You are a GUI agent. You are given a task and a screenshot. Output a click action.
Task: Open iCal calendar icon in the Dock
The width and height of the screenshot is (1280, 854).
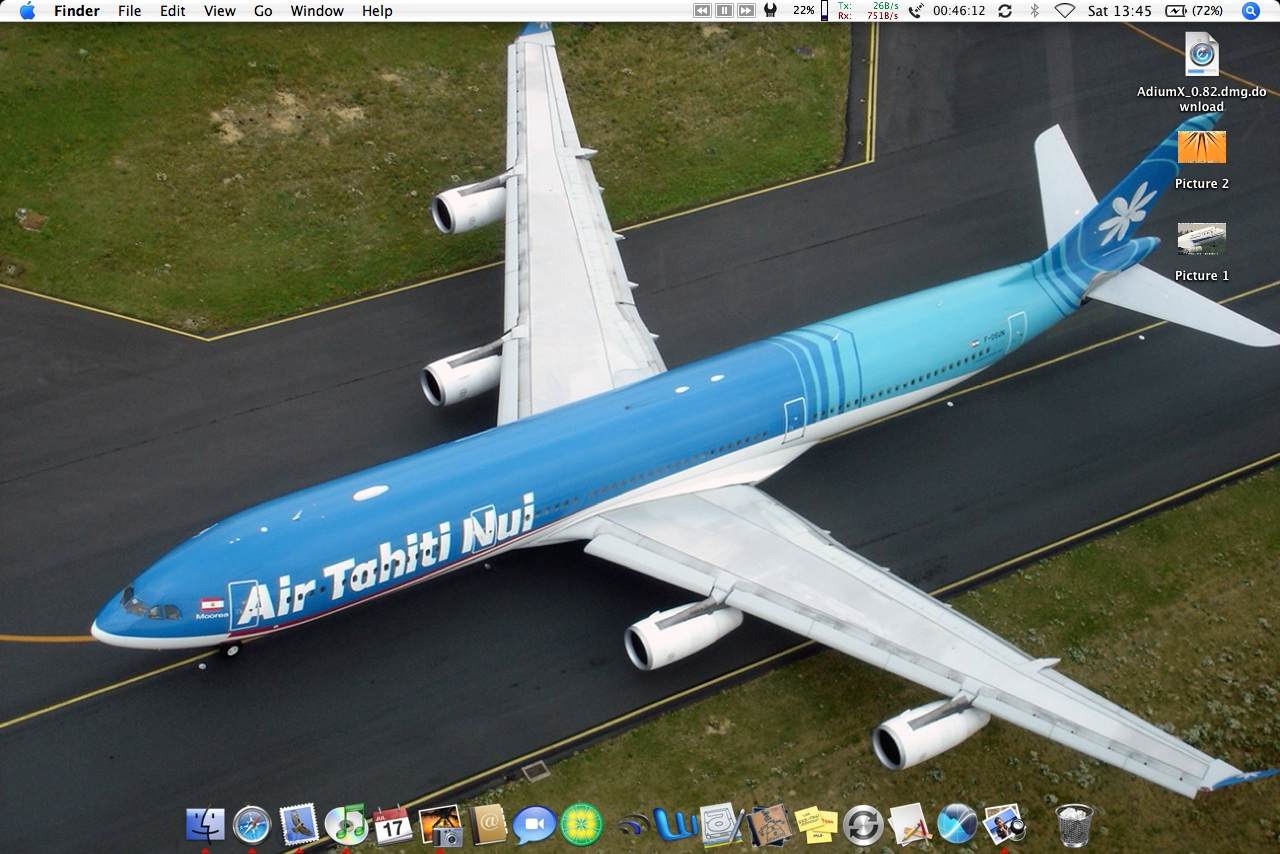393,825
